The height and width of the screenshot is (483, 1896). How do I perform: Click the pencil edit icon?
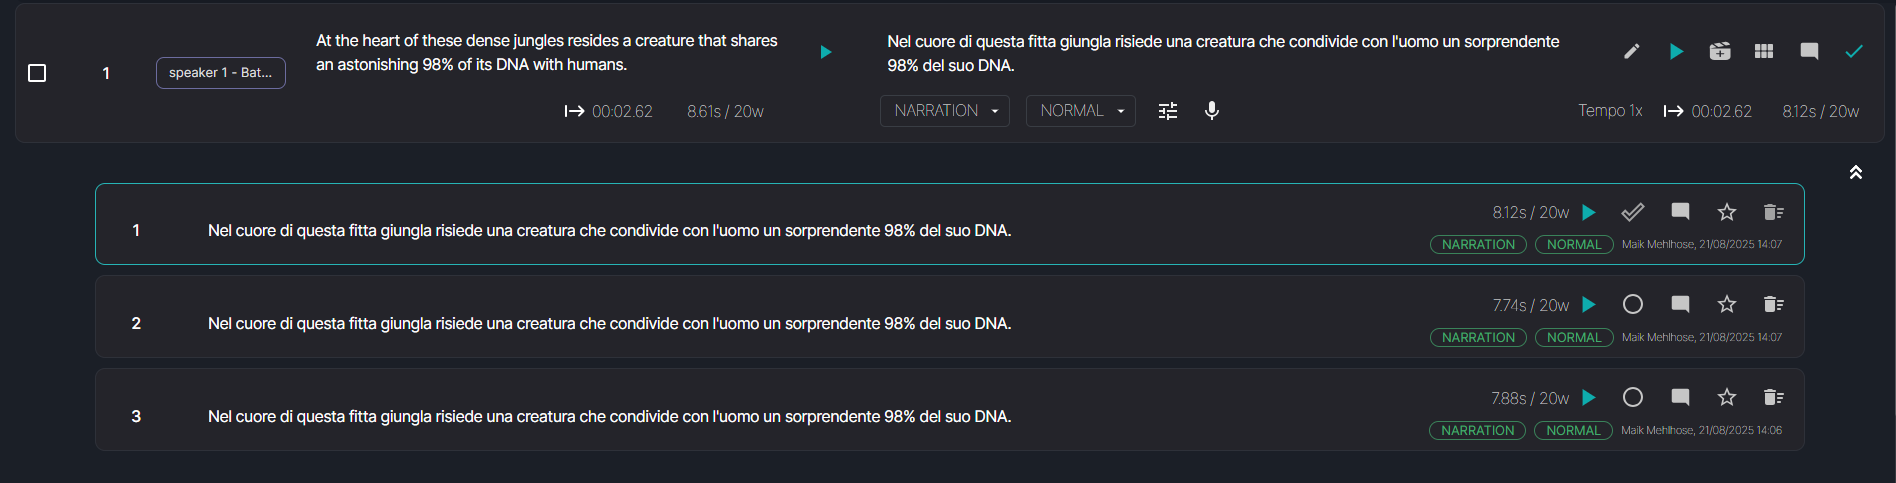1631,51
